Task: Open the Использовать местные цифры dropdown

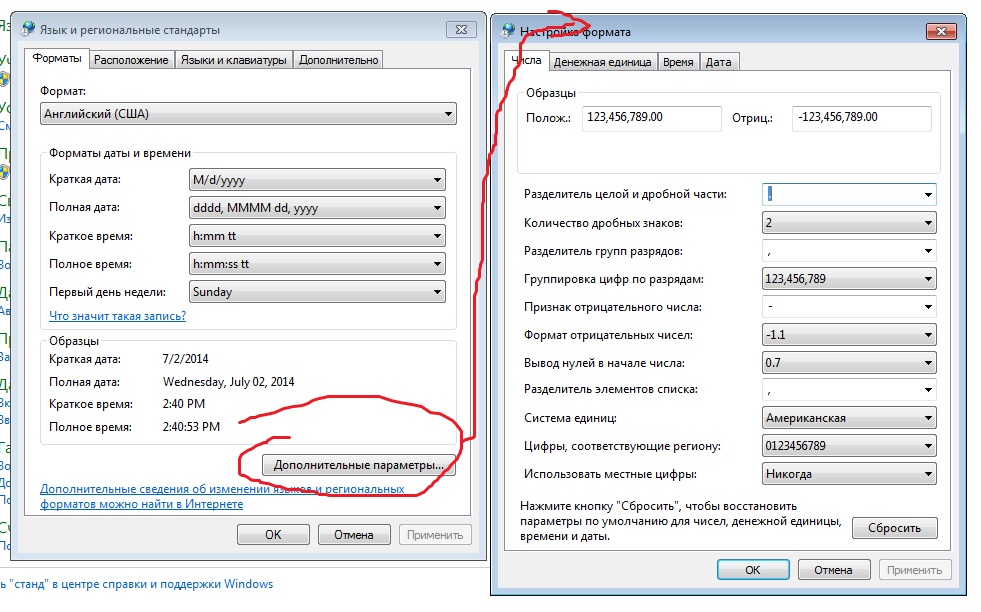Action: pos(849,474)
